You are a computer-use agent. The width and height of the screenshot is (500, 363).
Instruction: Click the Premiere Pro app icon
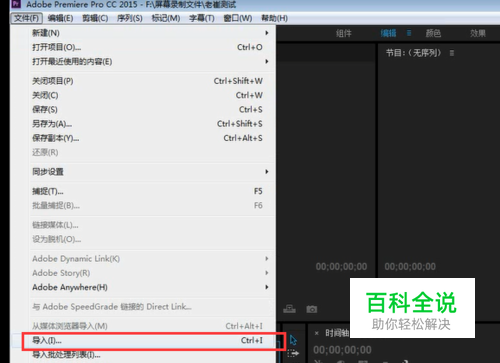pos(16,4)
